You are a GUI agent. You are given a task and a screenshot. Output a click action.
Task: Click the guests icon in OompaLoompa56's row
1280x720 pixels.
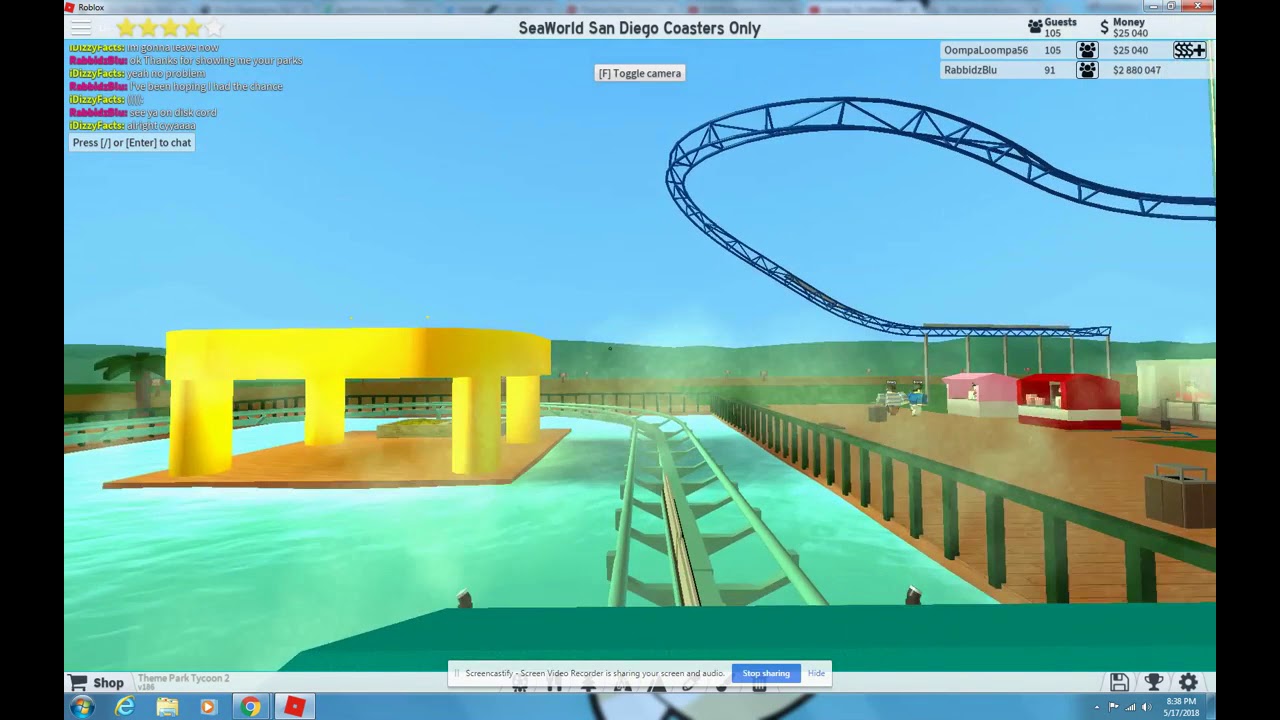1087,50
